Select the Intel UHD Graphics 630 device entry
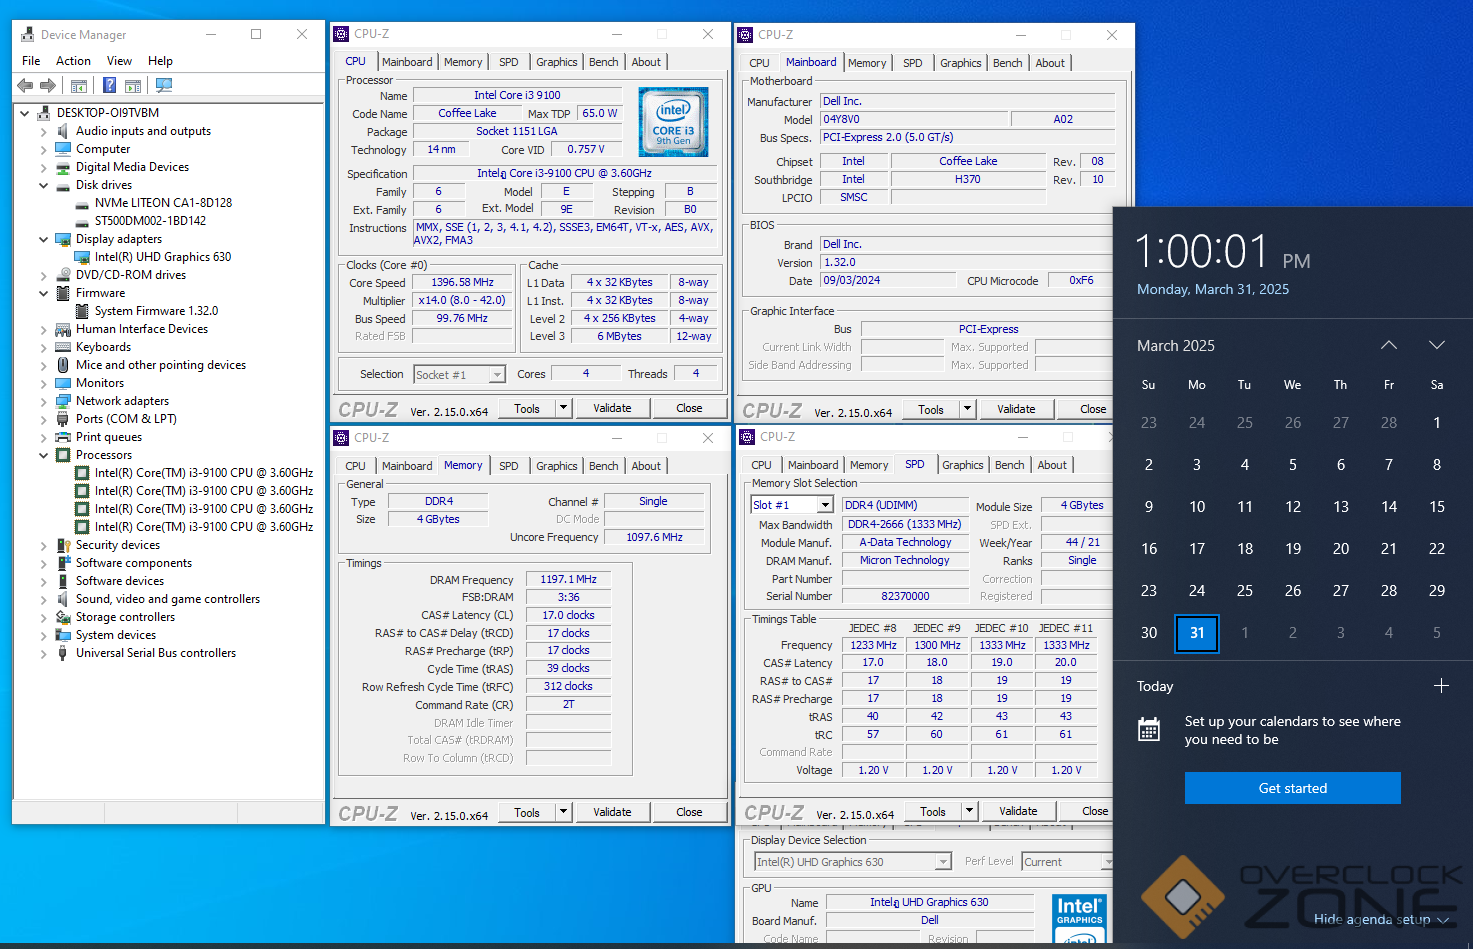 162,257
